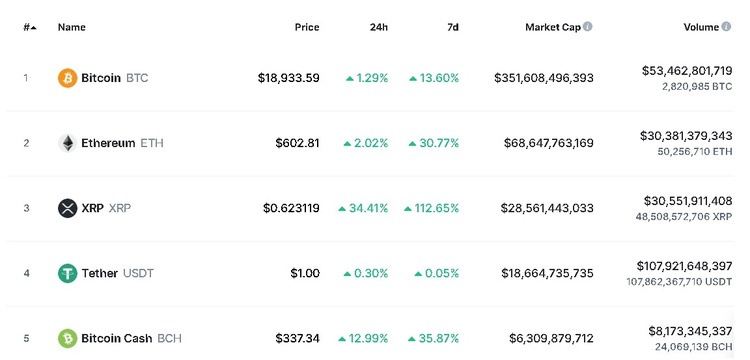Click the Volume info icon

pyautogui.click(x=726, y=26)
